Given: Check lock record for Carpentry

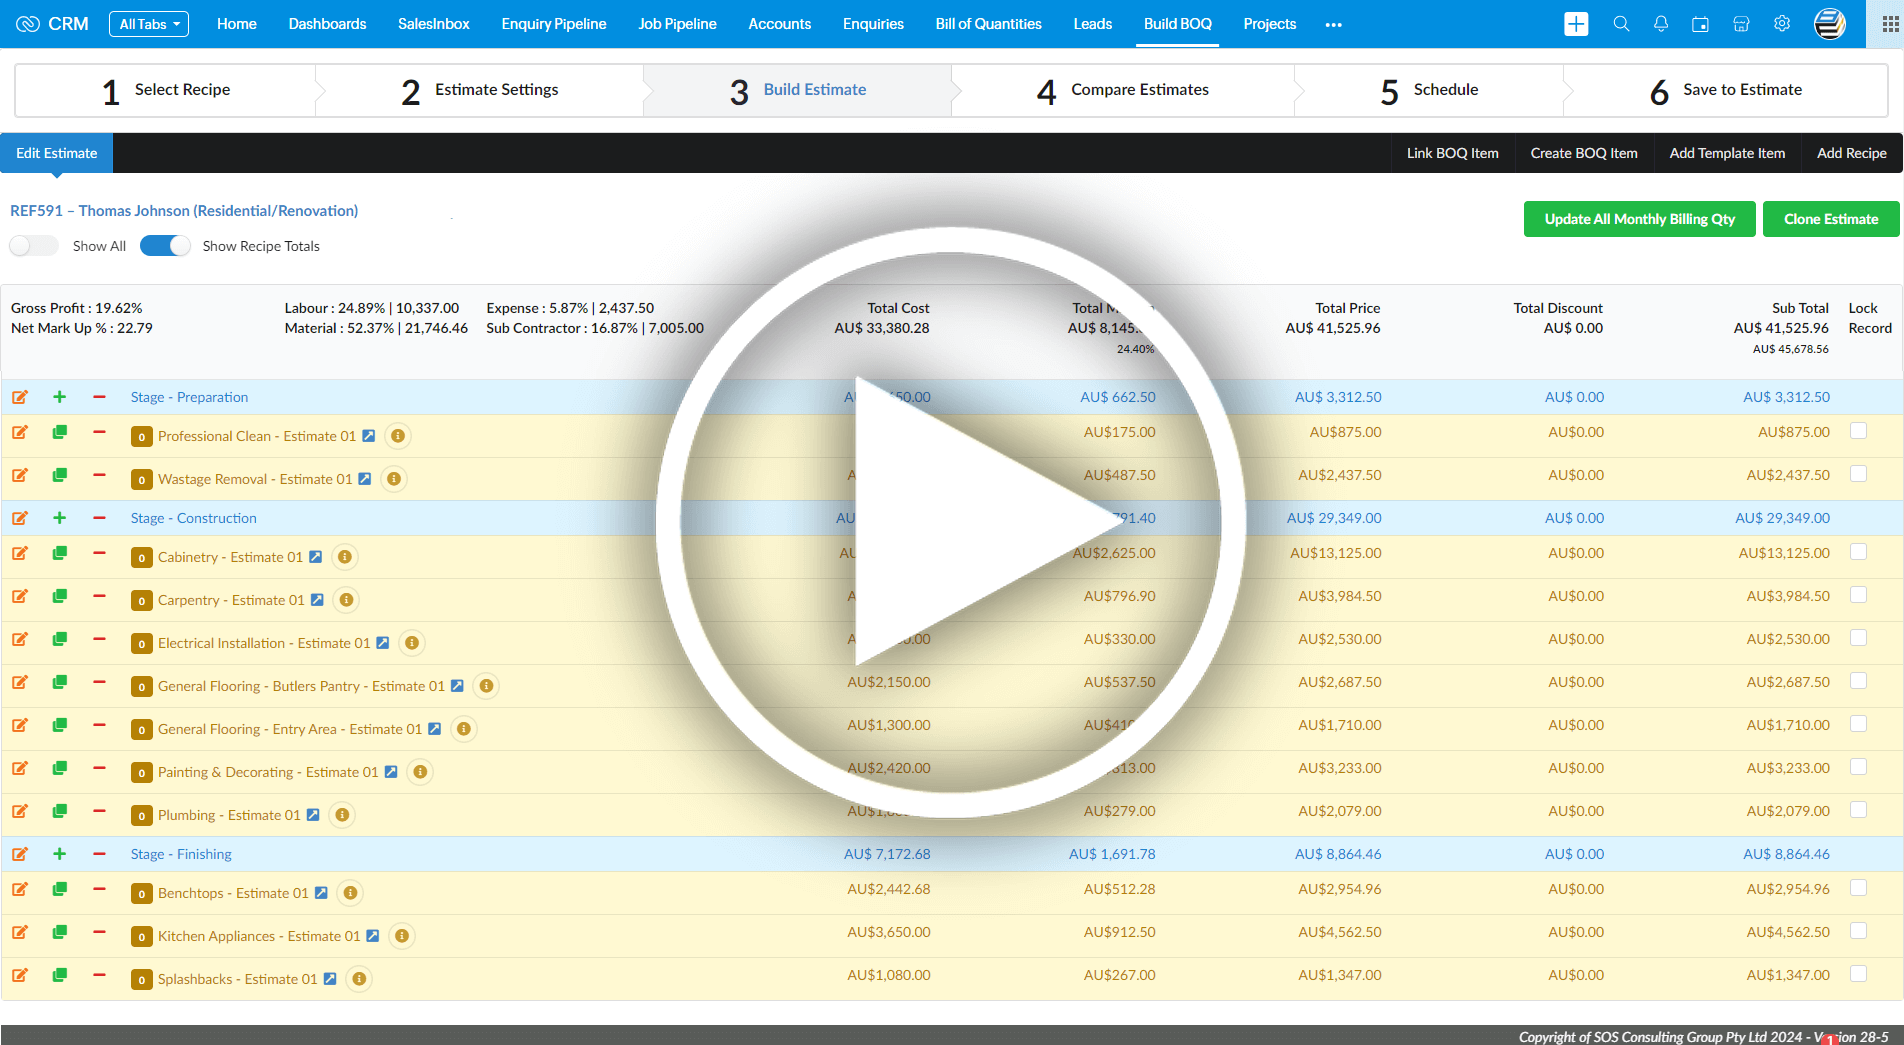Looking at the screenshot, I should 1858,595.
